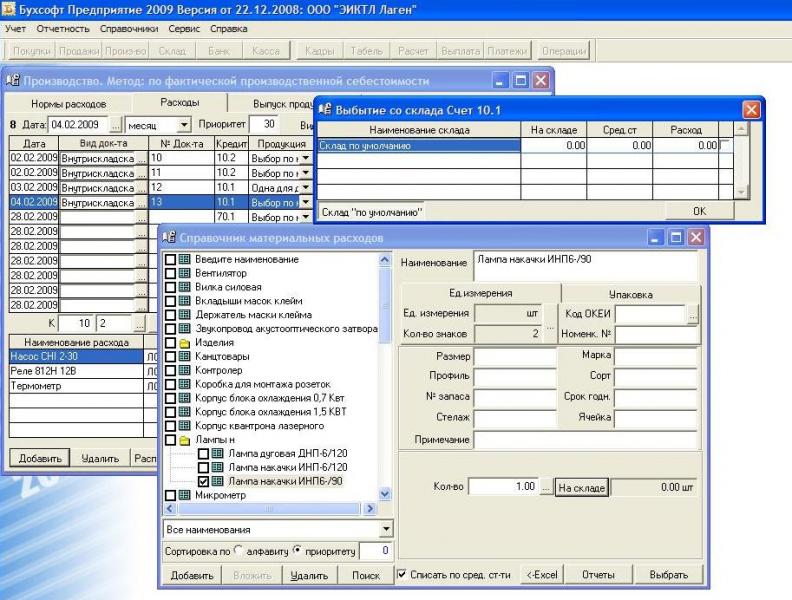Image resolution: width=792 pixels, height=600 pixels.
Task: Click the table icon beside Канцтовары
Action: point(185,356)
